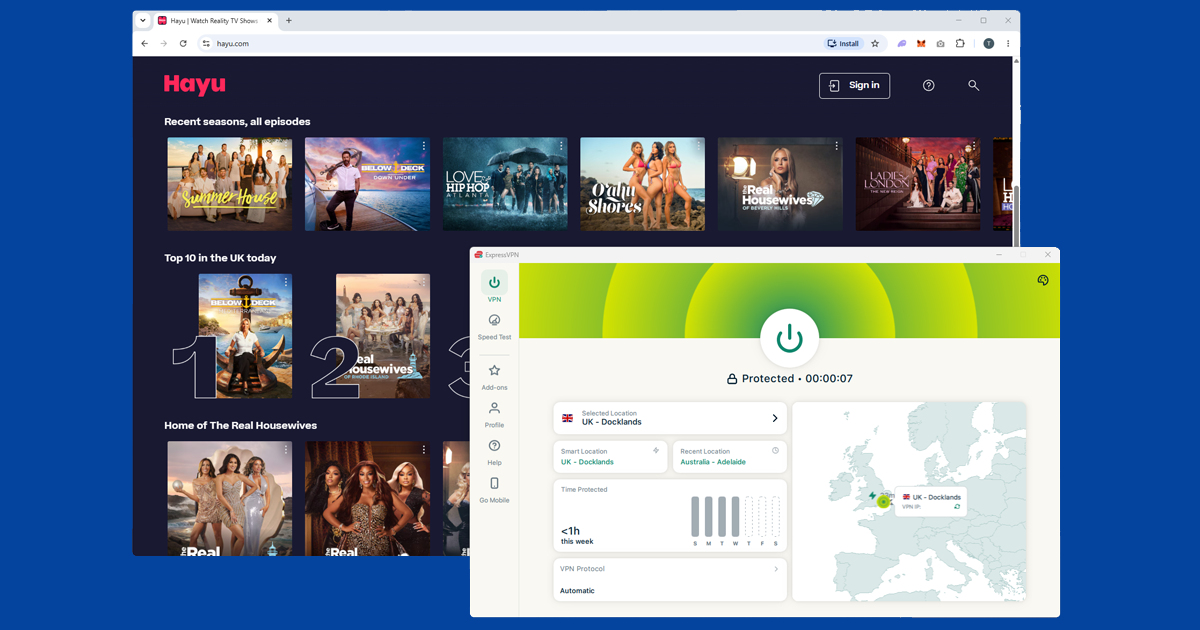Image resolution: width=1200 pixels, height=630 pixels.
Task: Open Chrome tab search dropdown arrow
Action: coord(143,20)
